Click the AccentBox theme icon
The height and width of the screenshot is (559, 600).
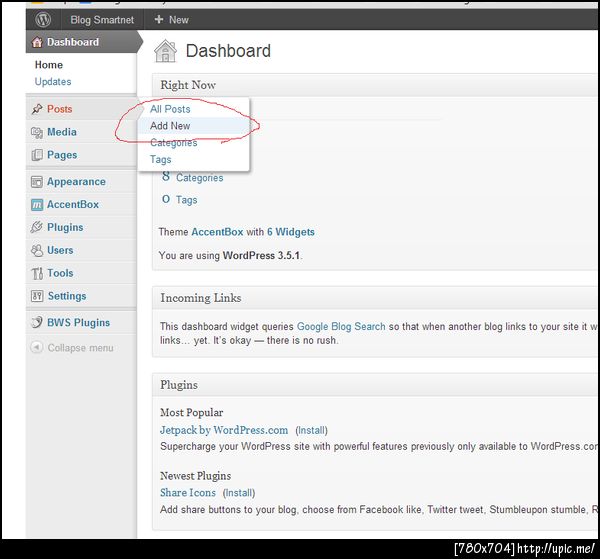pos(37,205)
